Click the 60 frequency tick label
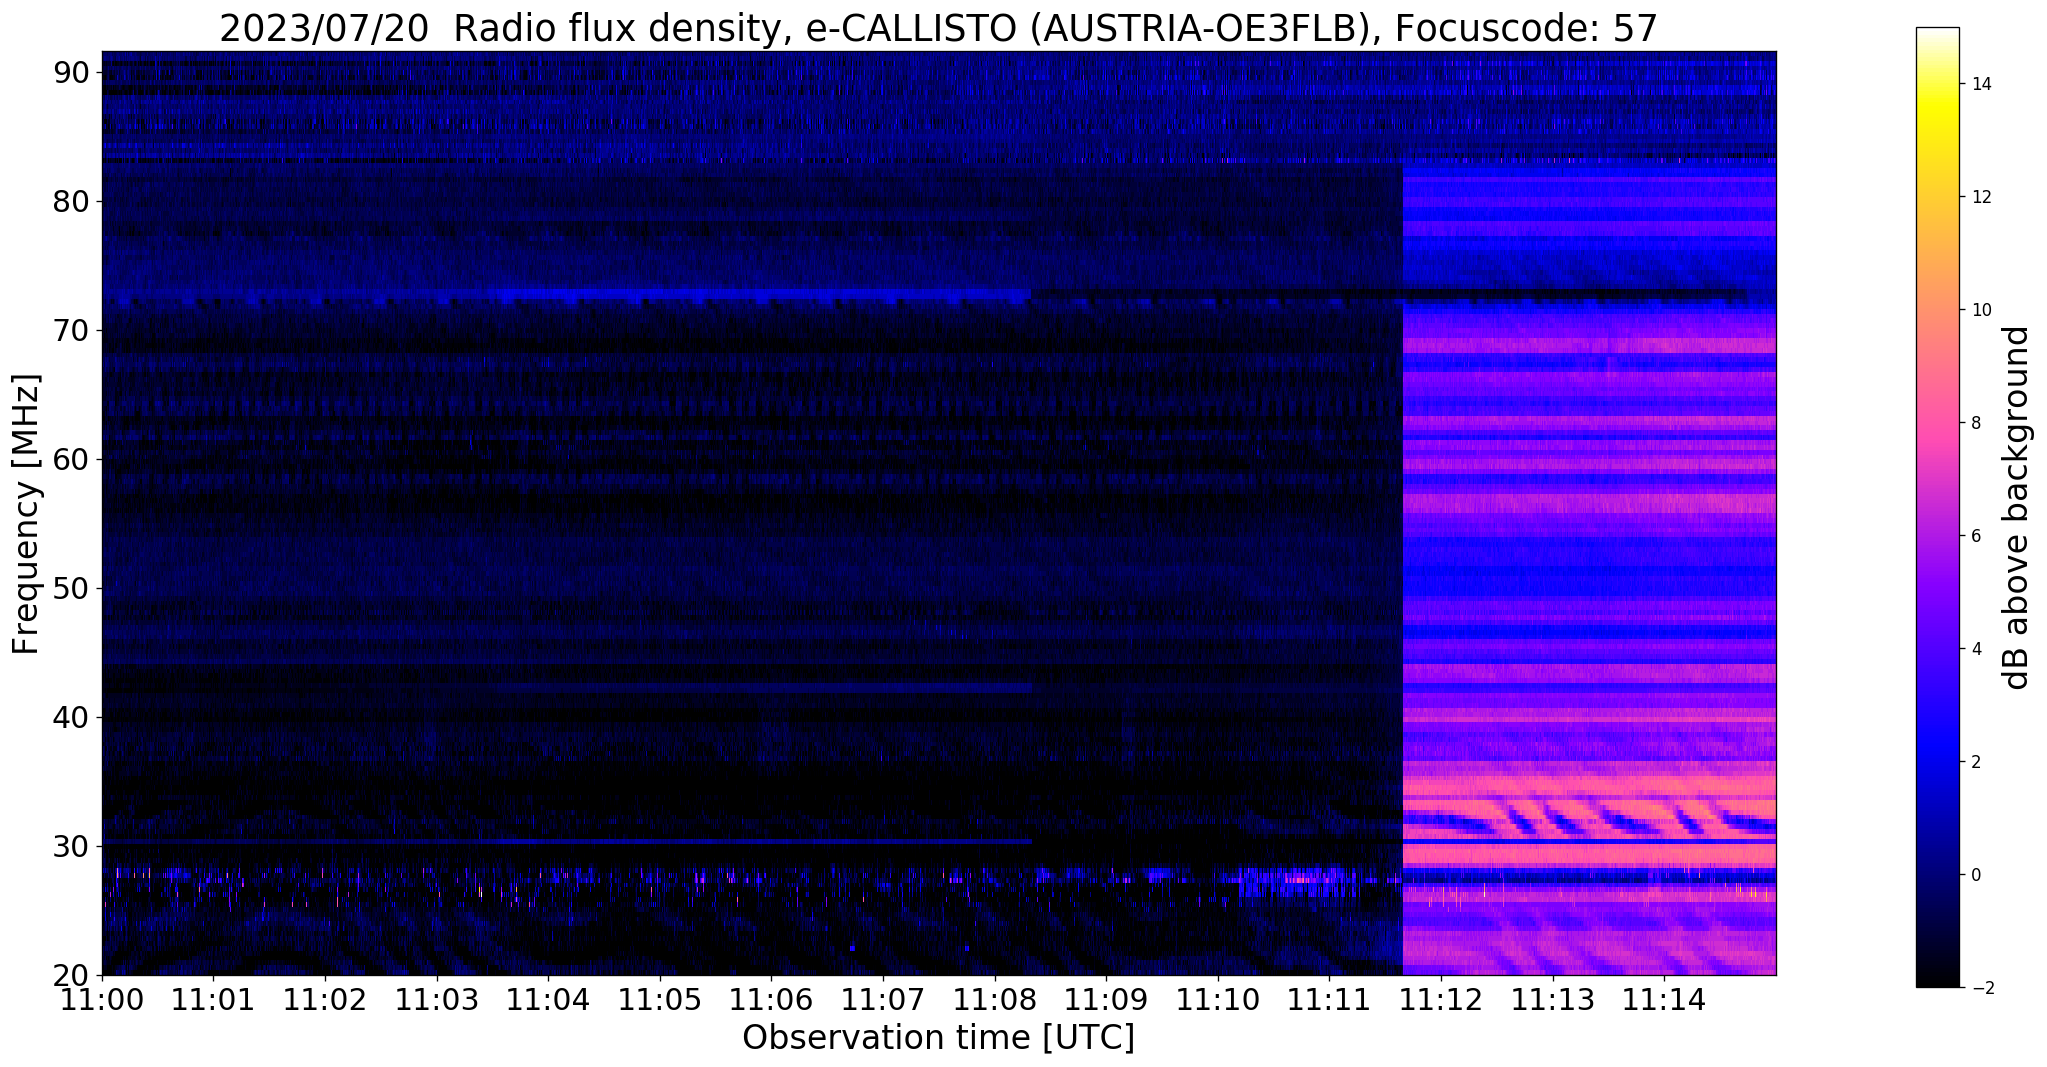The image size is (2047, 1067). [71, 459]
